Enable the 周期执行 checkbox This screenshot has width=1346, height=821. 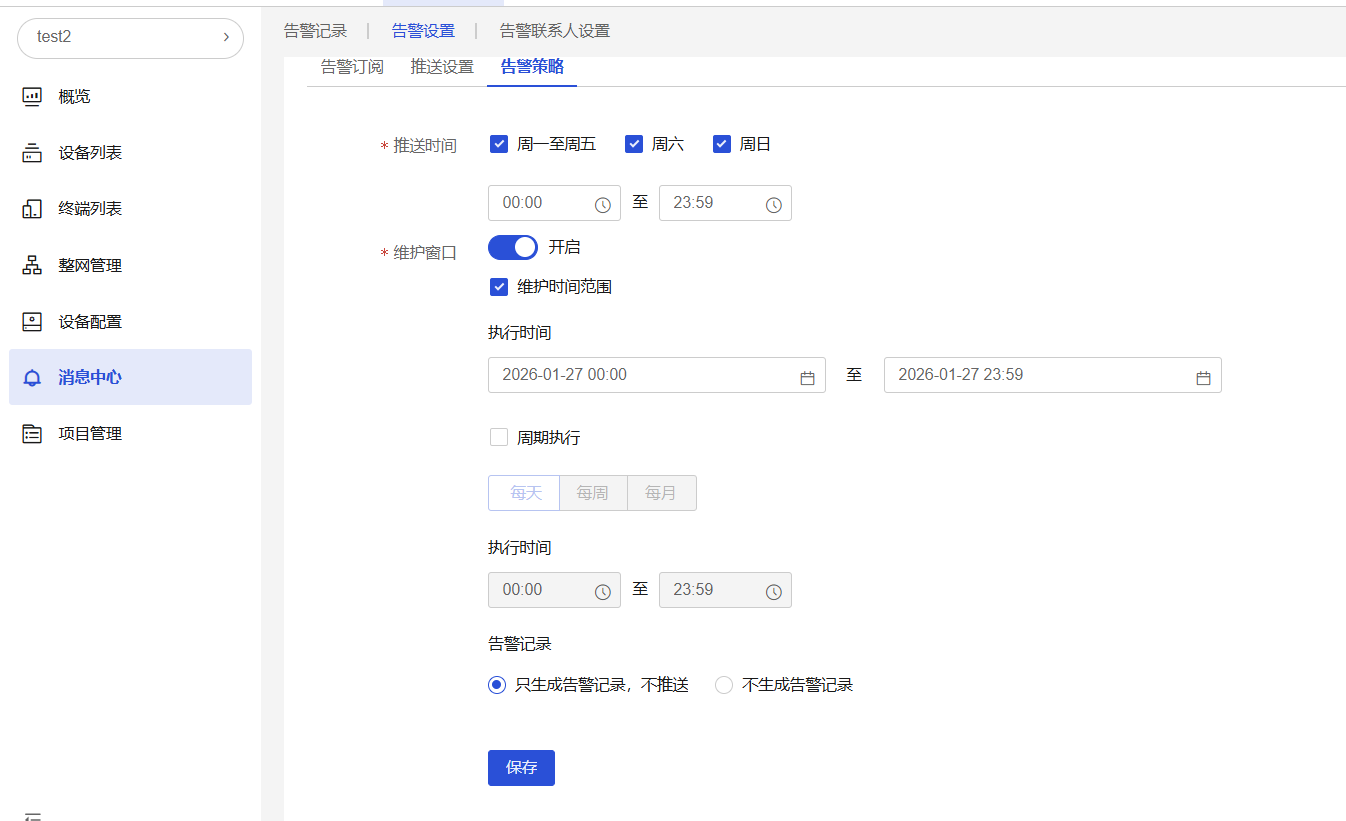[499, 437]
